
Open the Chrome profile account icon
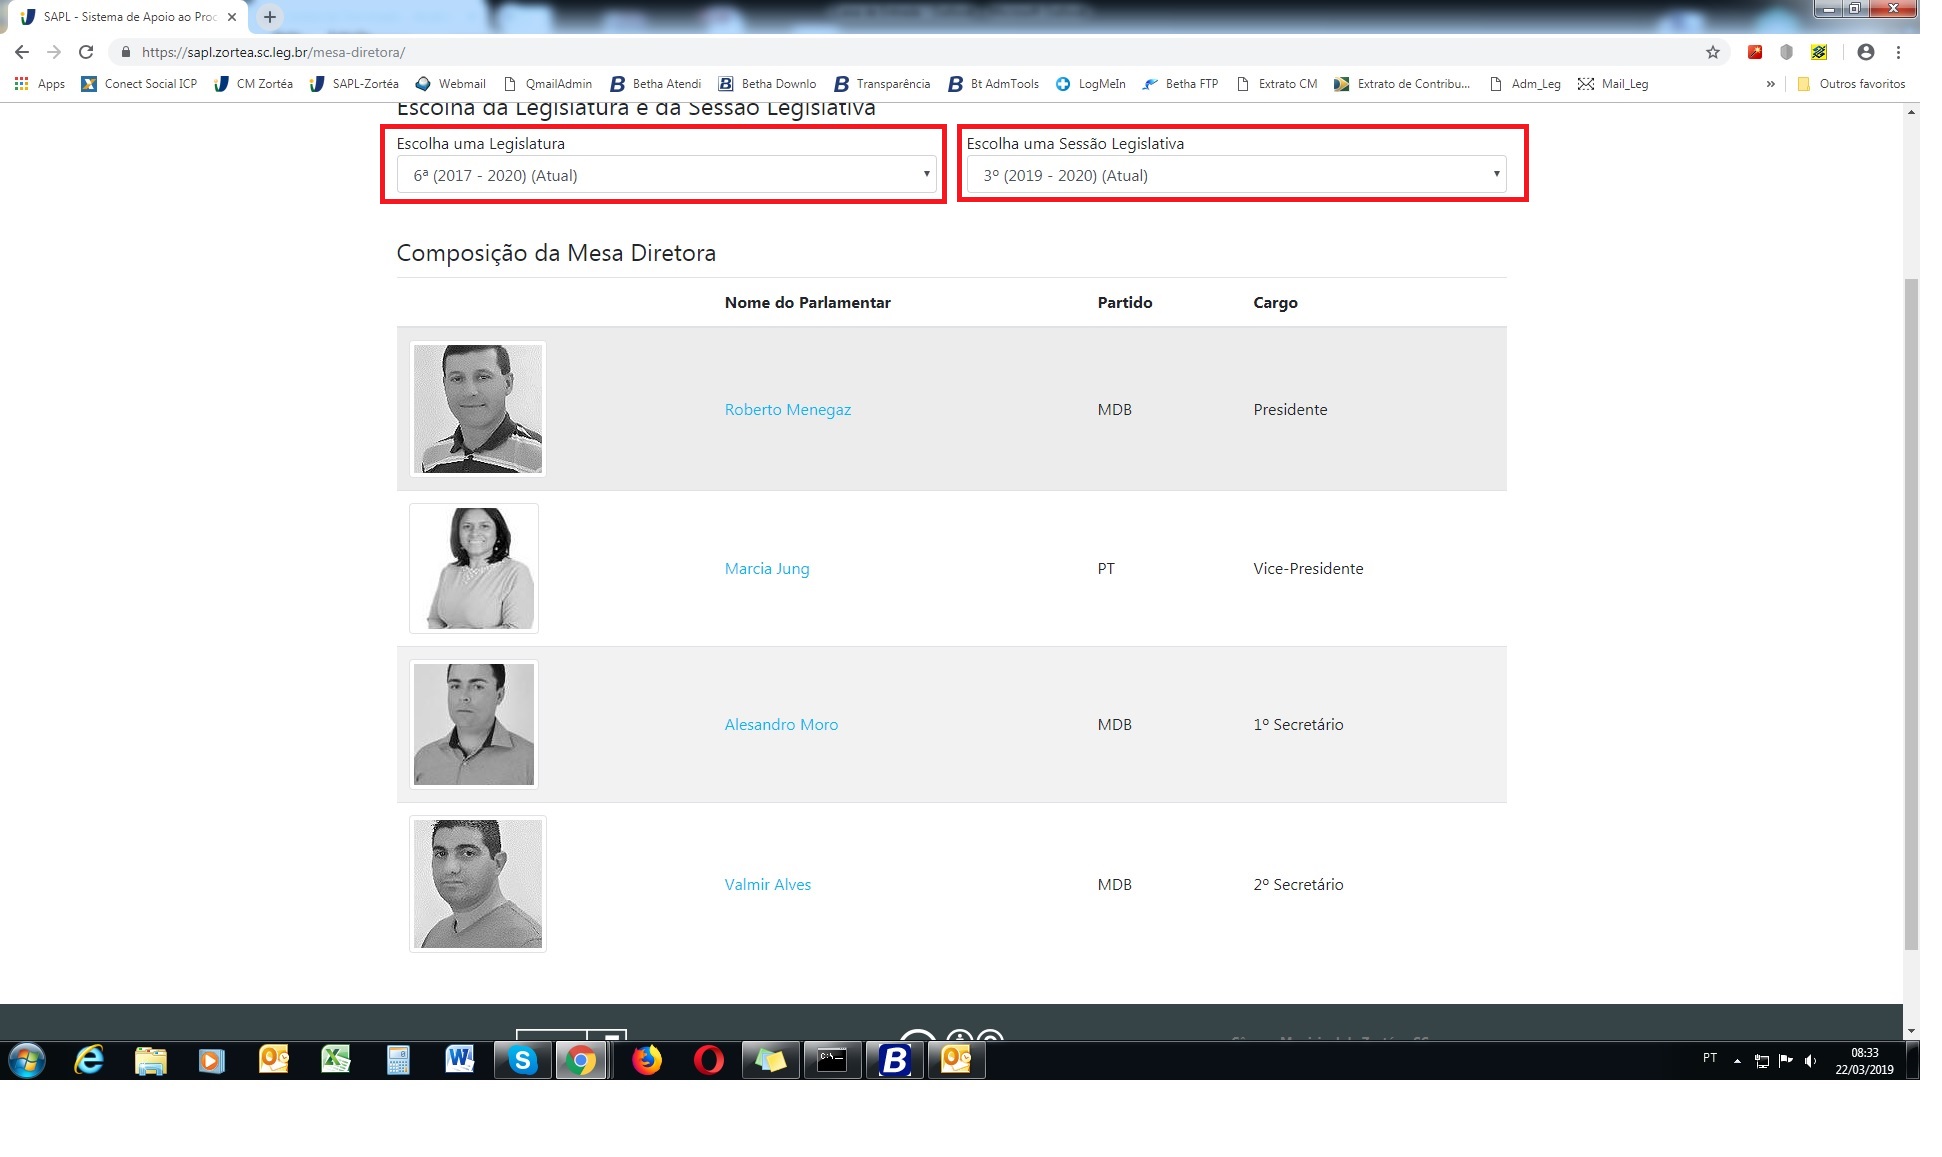click(x=1865, y=52)
